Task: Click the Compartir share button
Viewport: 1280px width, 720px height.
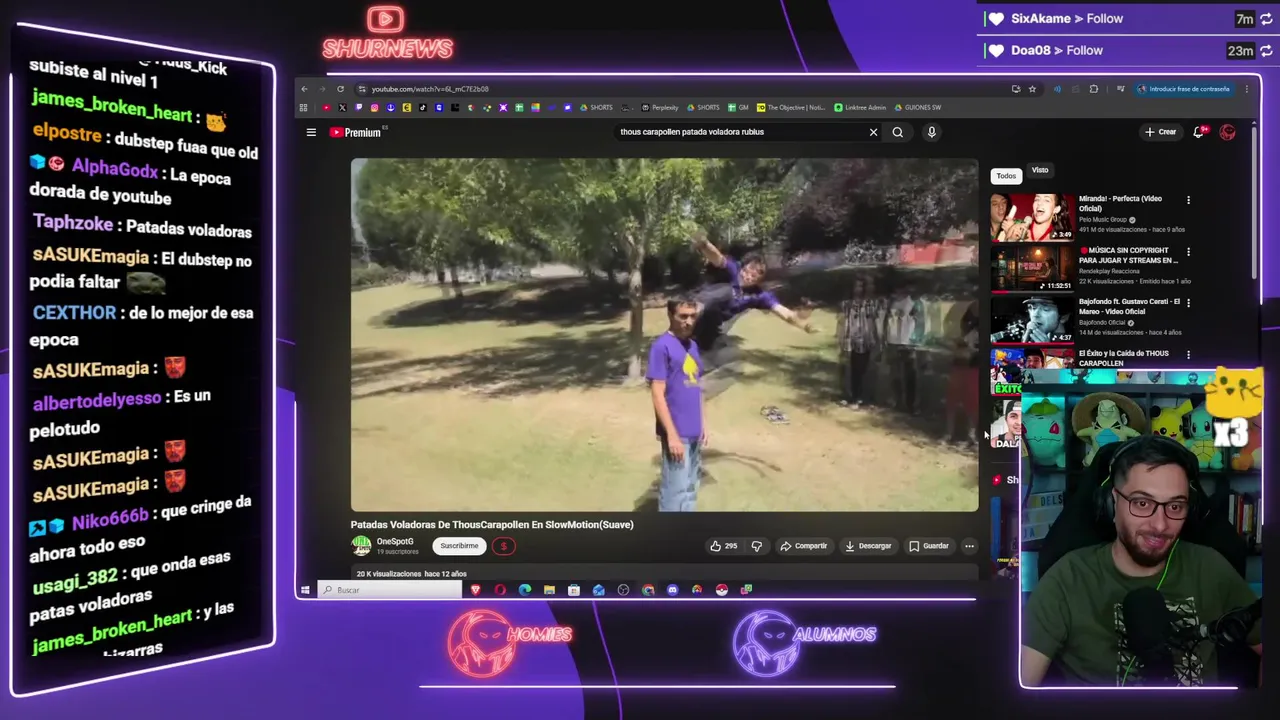Action: (x=803, y=546)
